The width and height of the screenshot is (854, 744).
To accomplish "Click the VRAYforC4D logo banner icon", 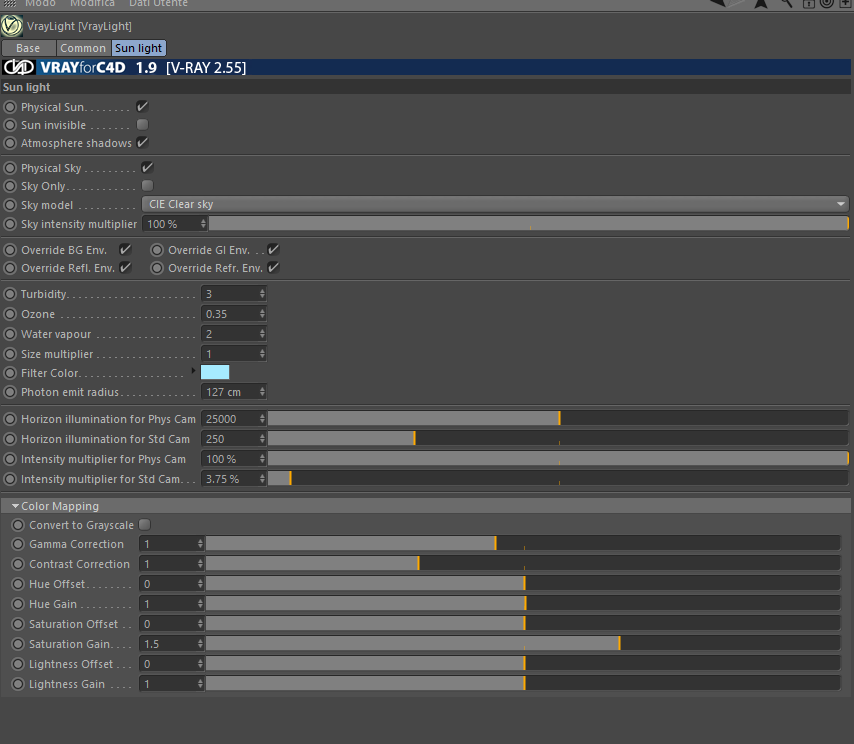I will point(20,68).
